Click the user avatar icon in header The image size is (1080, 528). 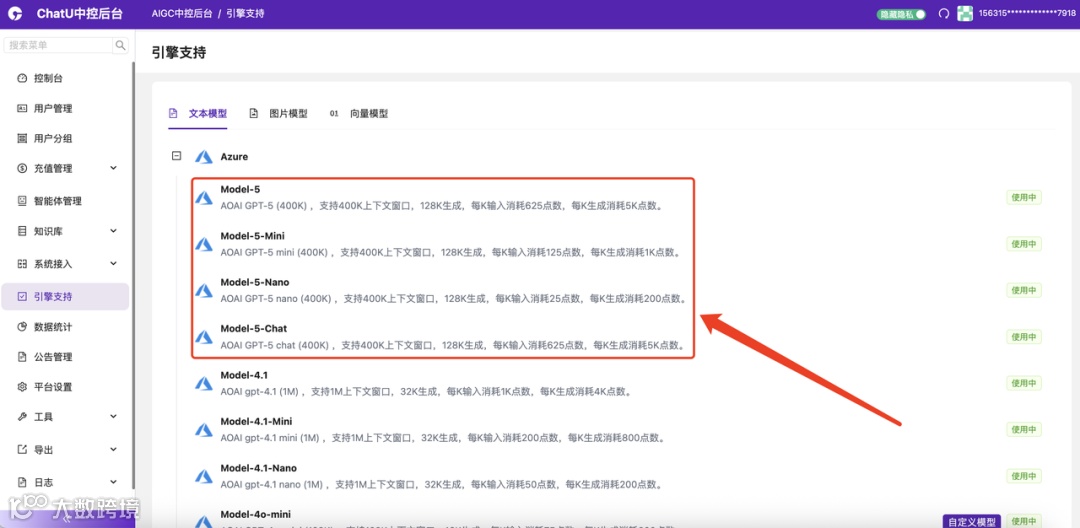click(966, 14)
